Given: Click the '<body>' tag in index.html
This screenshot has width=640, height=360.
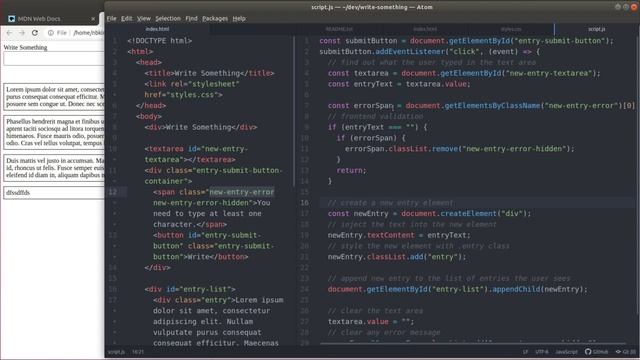Looking at the screenshot, I should [149, 116].
